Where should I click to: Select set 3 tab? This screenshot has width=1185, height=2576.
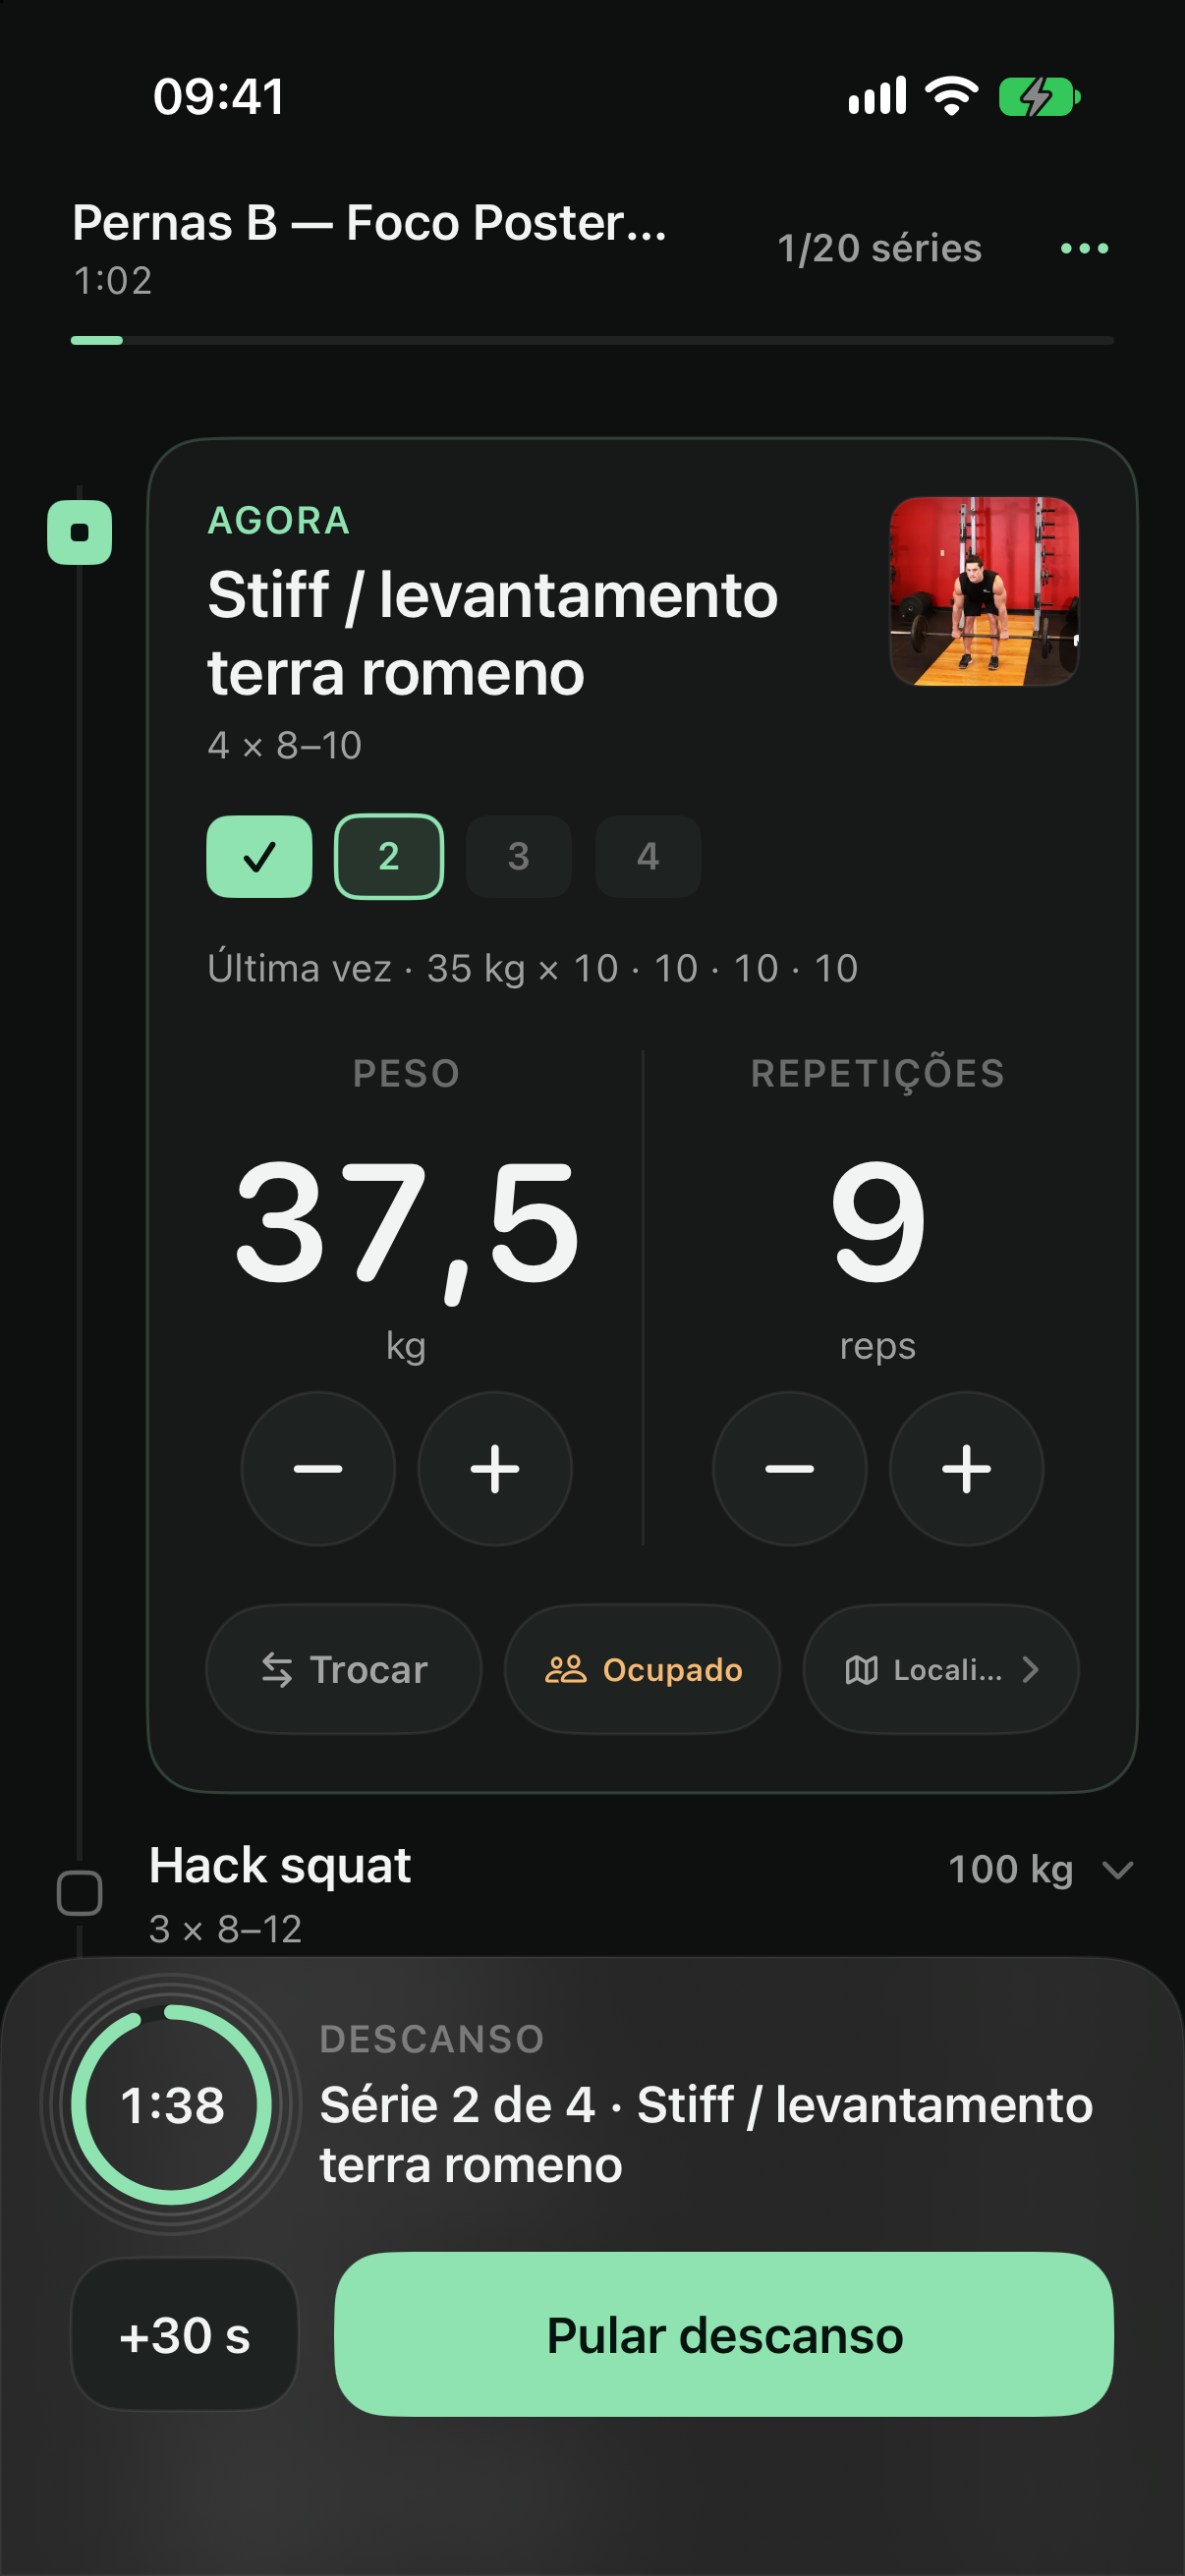(518, 856)
